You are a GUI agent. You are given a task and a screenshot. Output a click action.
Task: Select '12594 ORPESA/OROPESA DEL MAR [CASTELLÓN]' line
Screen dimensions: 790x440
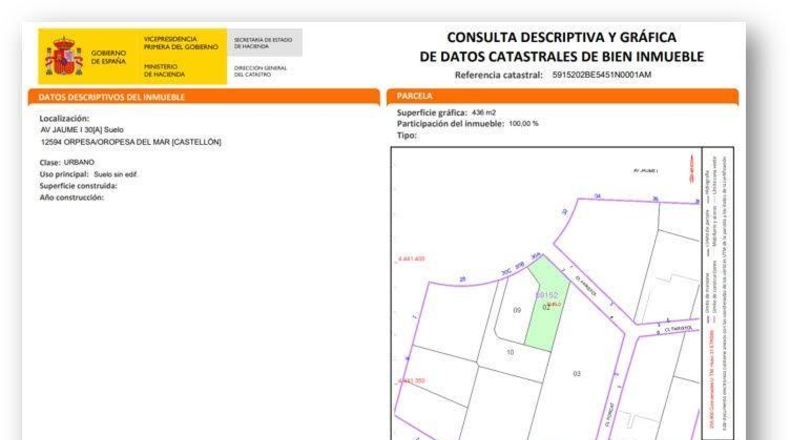point(131,142)
